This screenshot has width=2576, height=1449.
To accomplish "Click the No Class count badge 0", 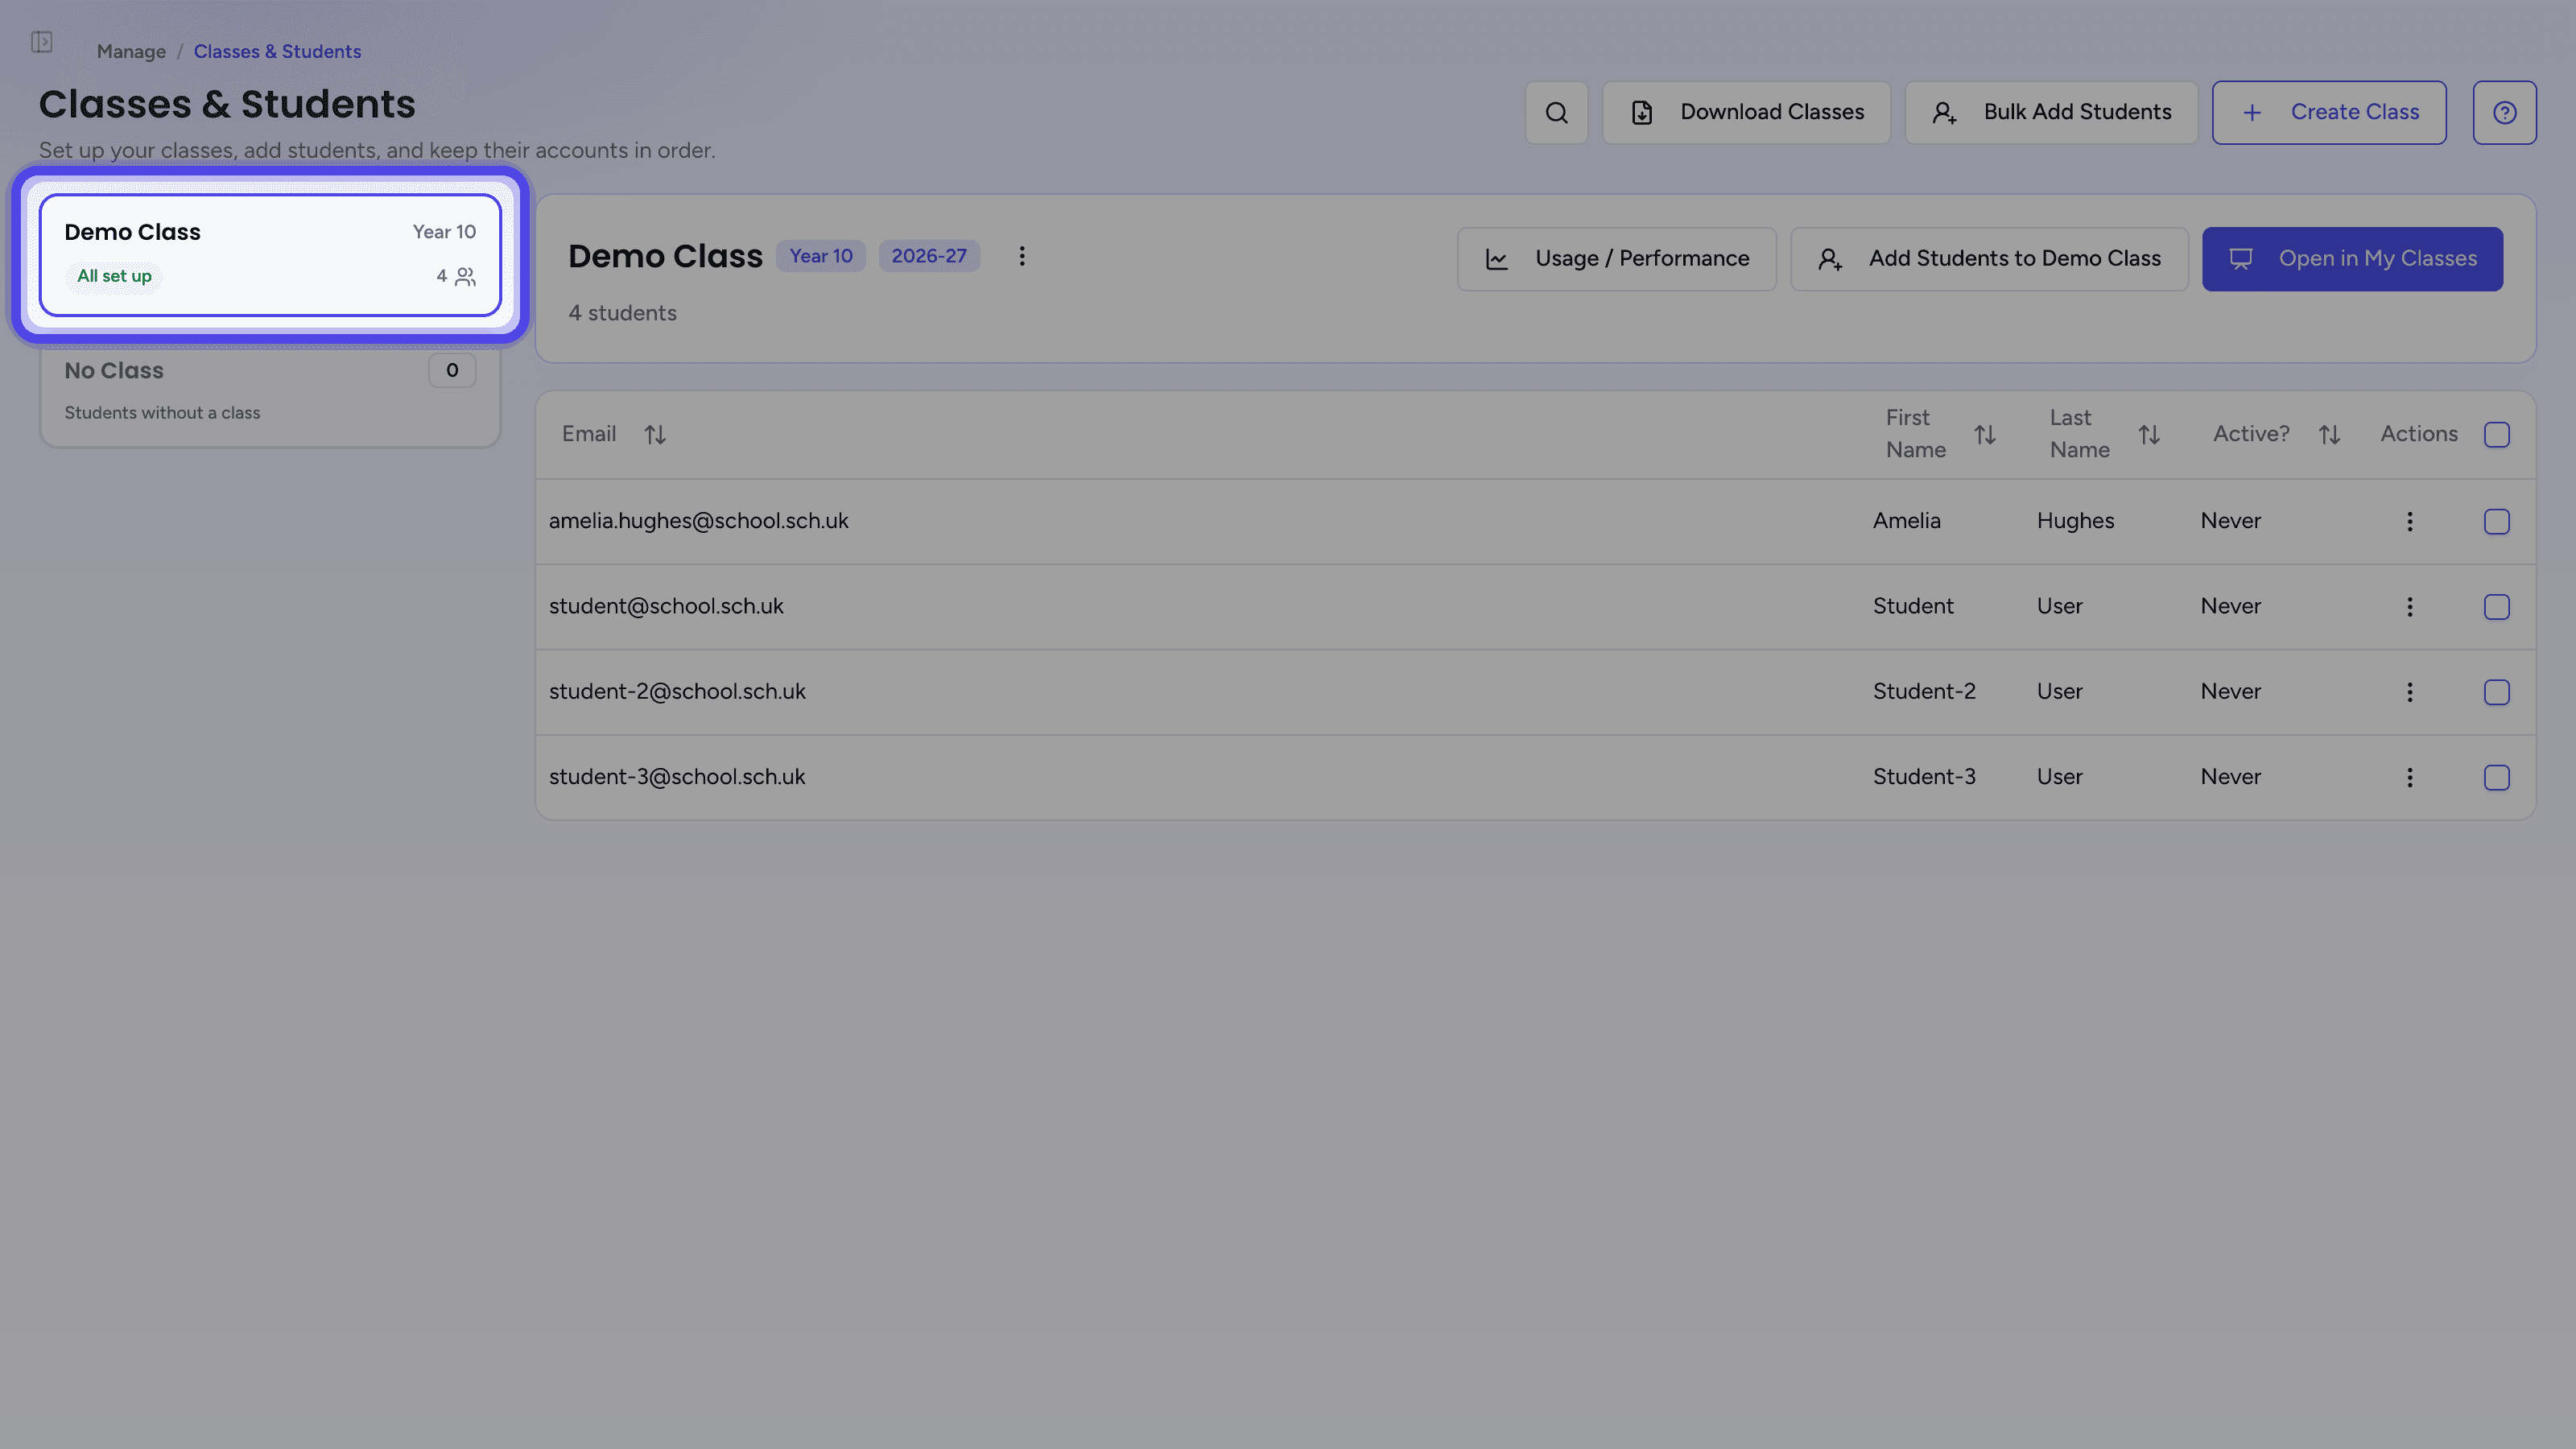I will point(452,370).
